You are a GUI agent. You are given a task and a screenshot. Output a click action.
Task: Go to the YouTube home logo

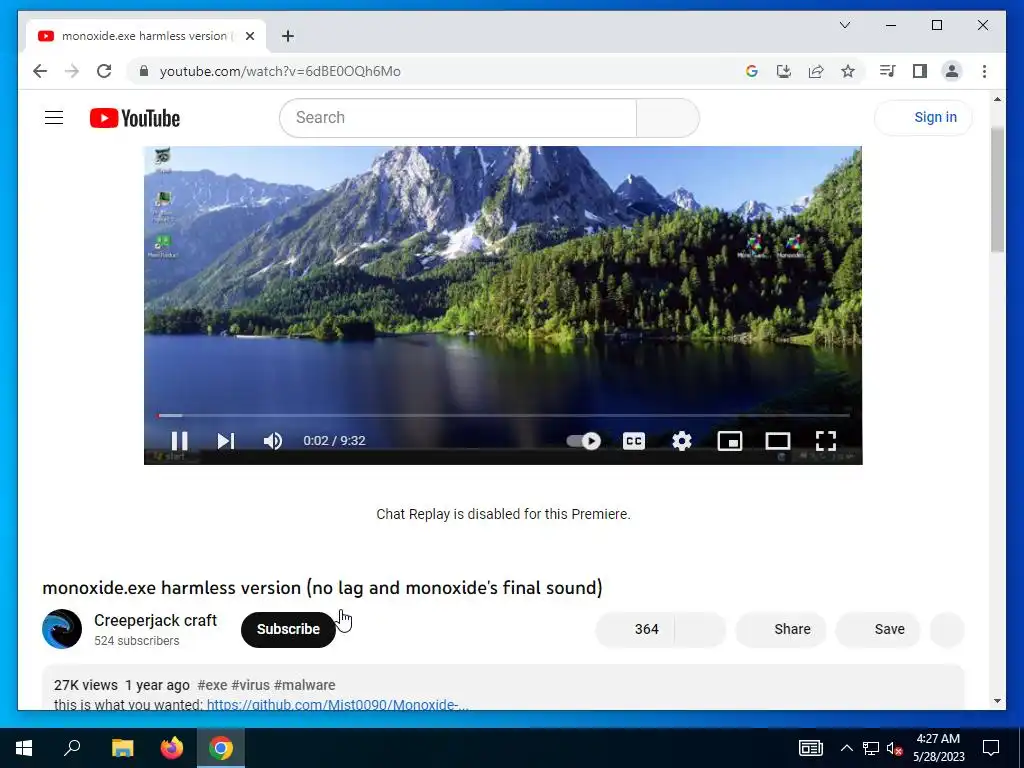tap(135, 118)
